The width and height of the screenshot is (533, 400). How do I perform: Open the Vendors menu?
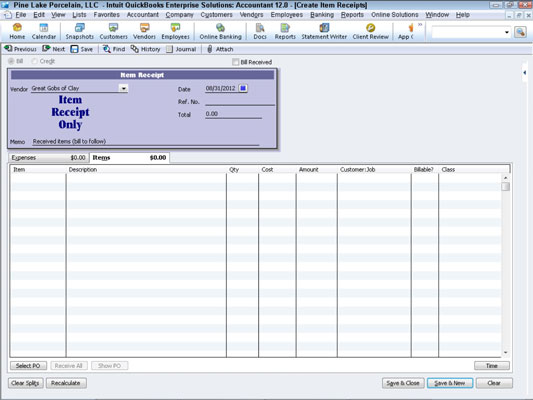(x=251, y=15)
